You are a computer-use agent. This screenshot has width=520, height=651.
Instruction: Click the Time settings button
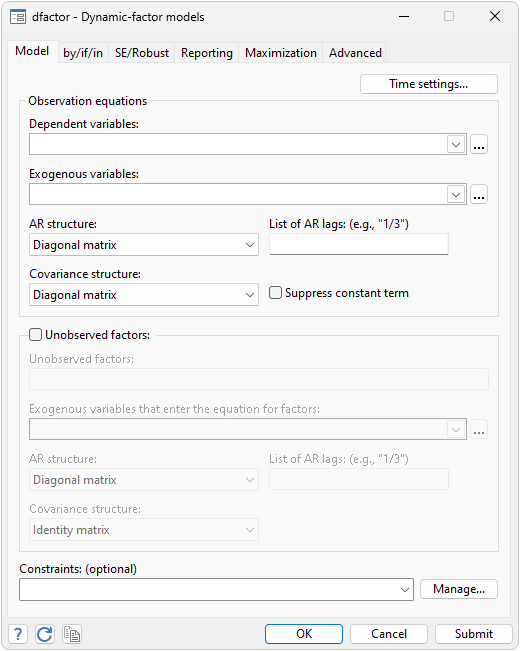point(429,84)
